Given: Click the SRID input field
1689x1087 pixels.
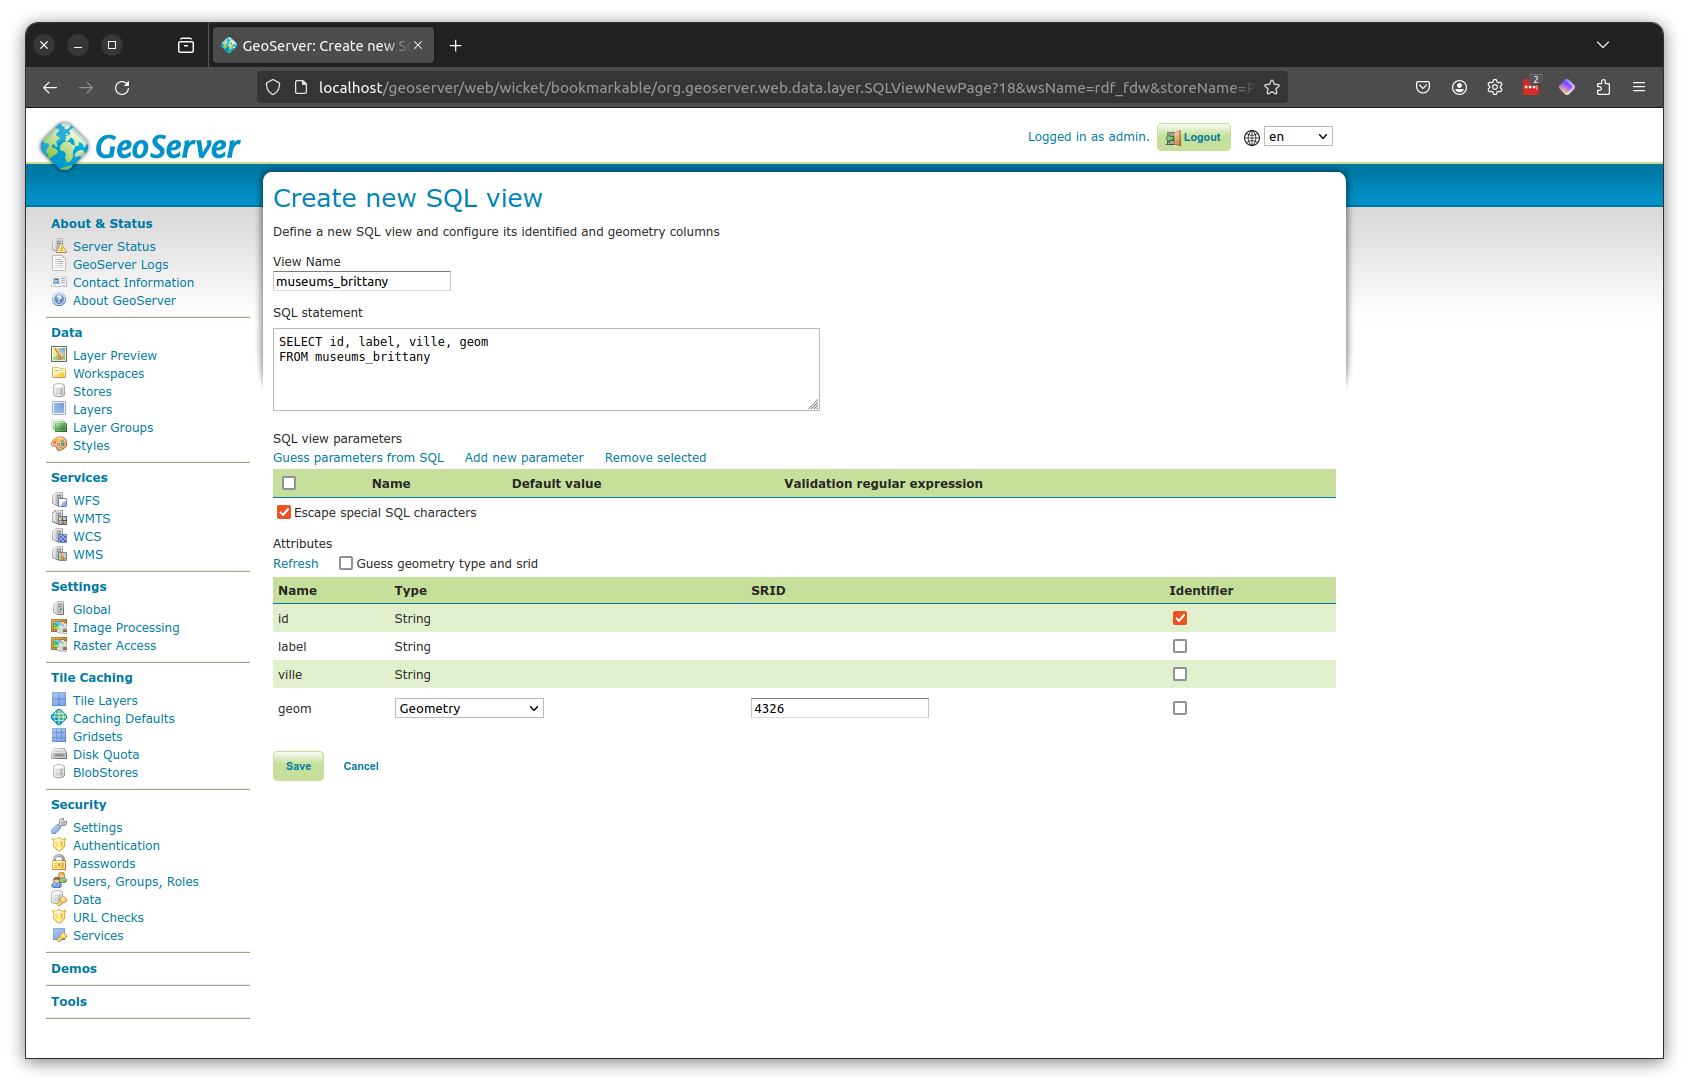Looking at the screenshot, I should click(839, 708).
